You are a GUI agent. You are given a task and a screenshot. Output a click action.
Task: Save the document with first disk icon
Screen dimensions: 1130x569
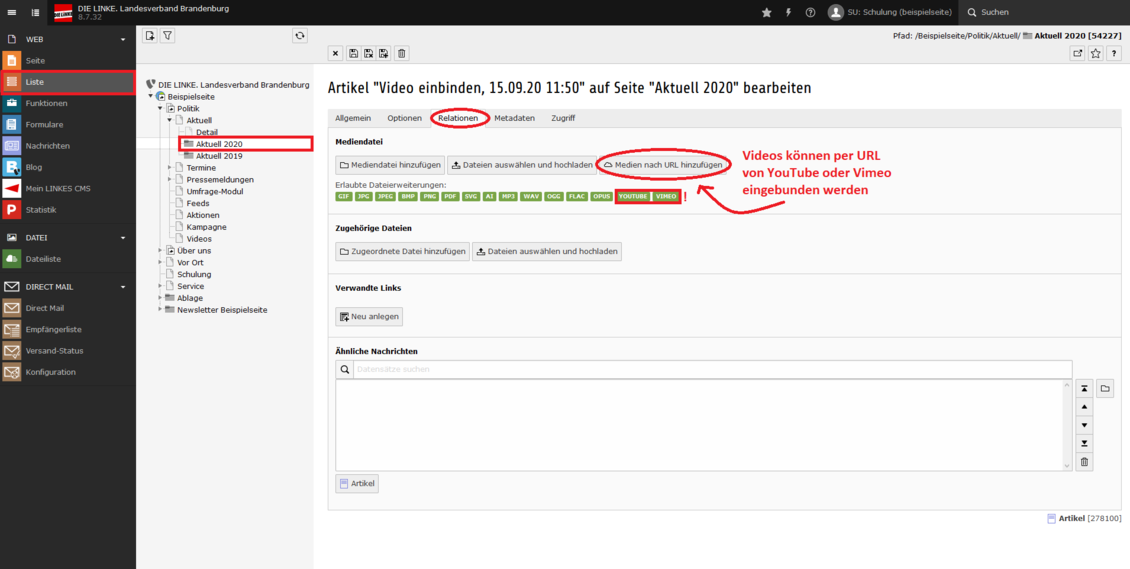tap(354, 53)
